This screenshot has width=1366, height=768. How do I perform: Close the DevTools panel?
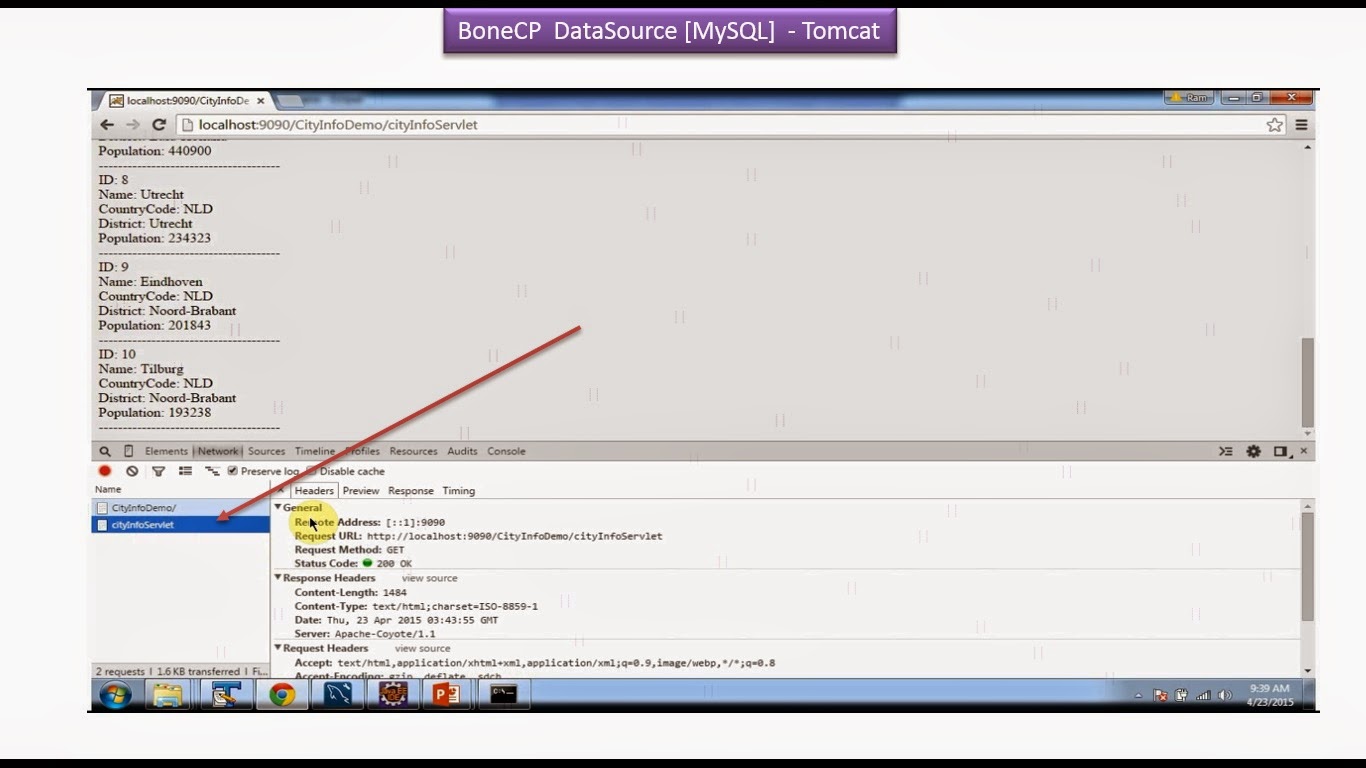[1303, 451]
